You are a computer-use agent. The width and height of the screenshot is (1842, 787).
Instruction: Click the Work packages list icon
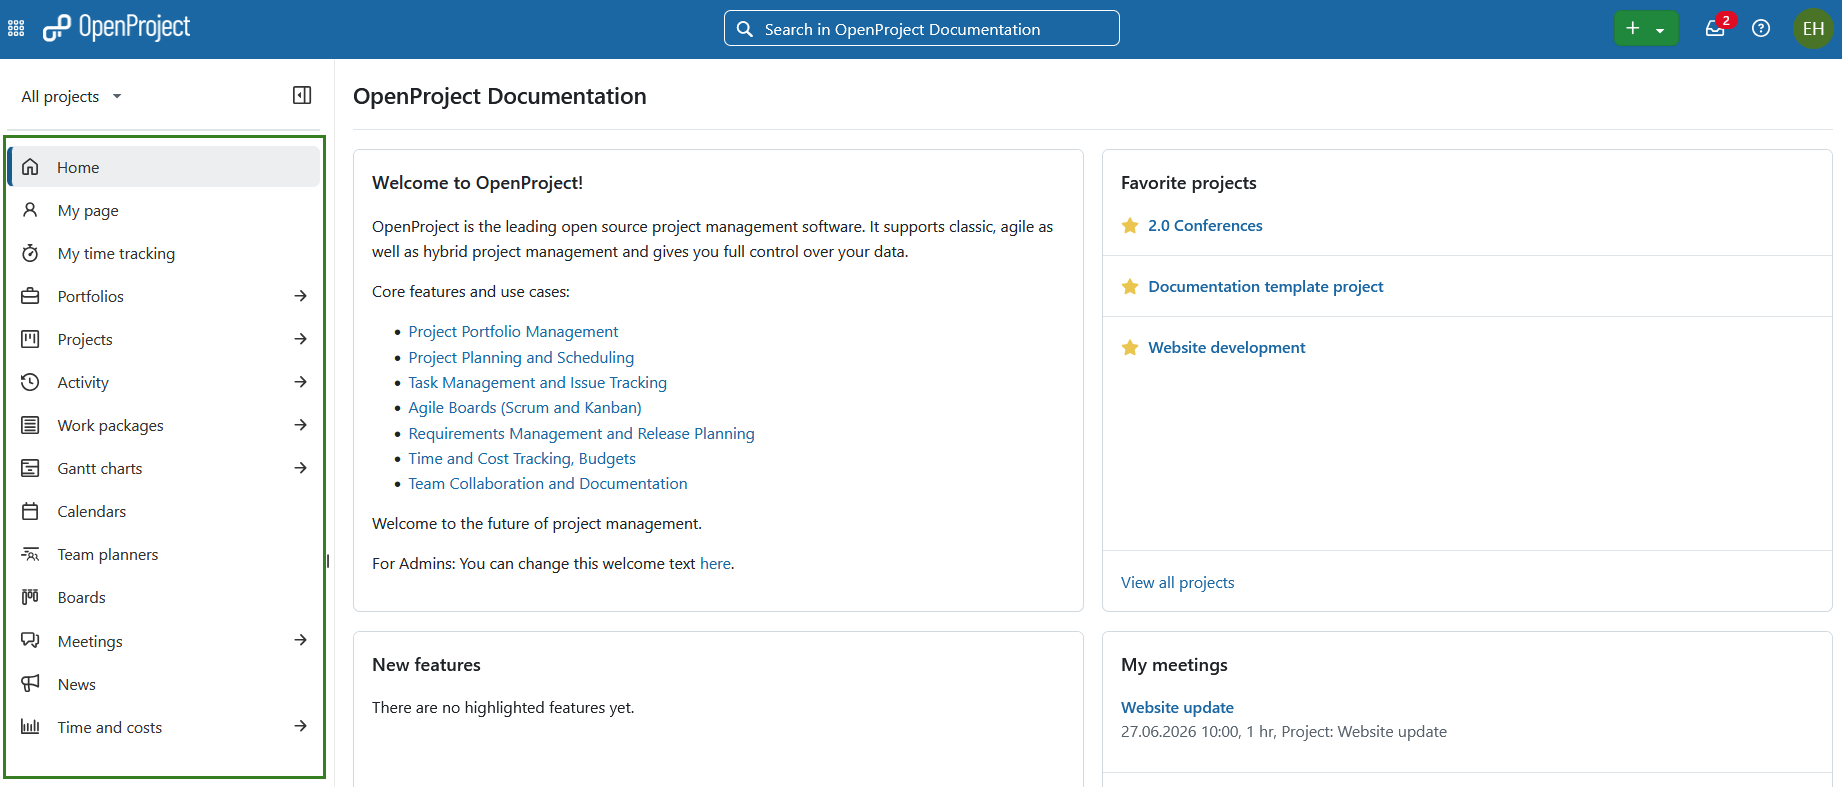coord(31,425)
